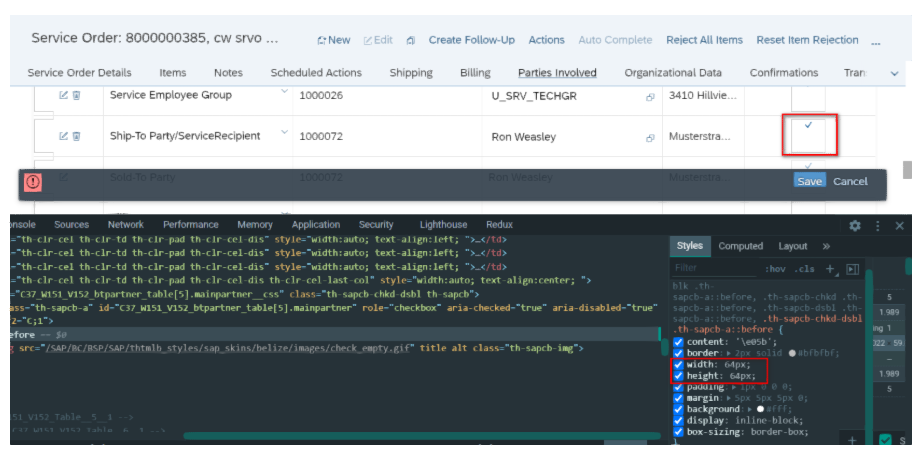The height and width of the screenshot is (459, 919).
Task: Open DevTools three-dot customize menu
Action: tap(877, 226)
